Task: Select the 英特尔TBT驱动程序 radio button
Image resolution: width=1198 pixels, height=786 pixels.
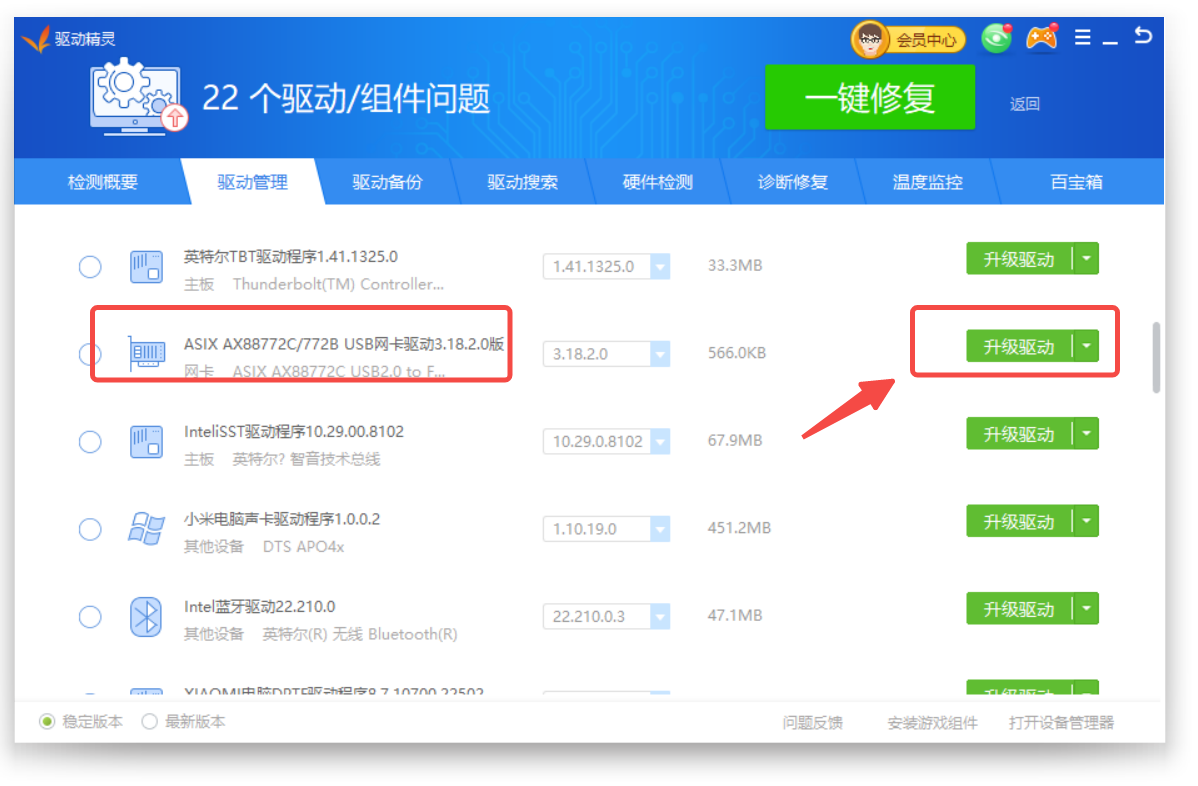Action: pos(90,267)
